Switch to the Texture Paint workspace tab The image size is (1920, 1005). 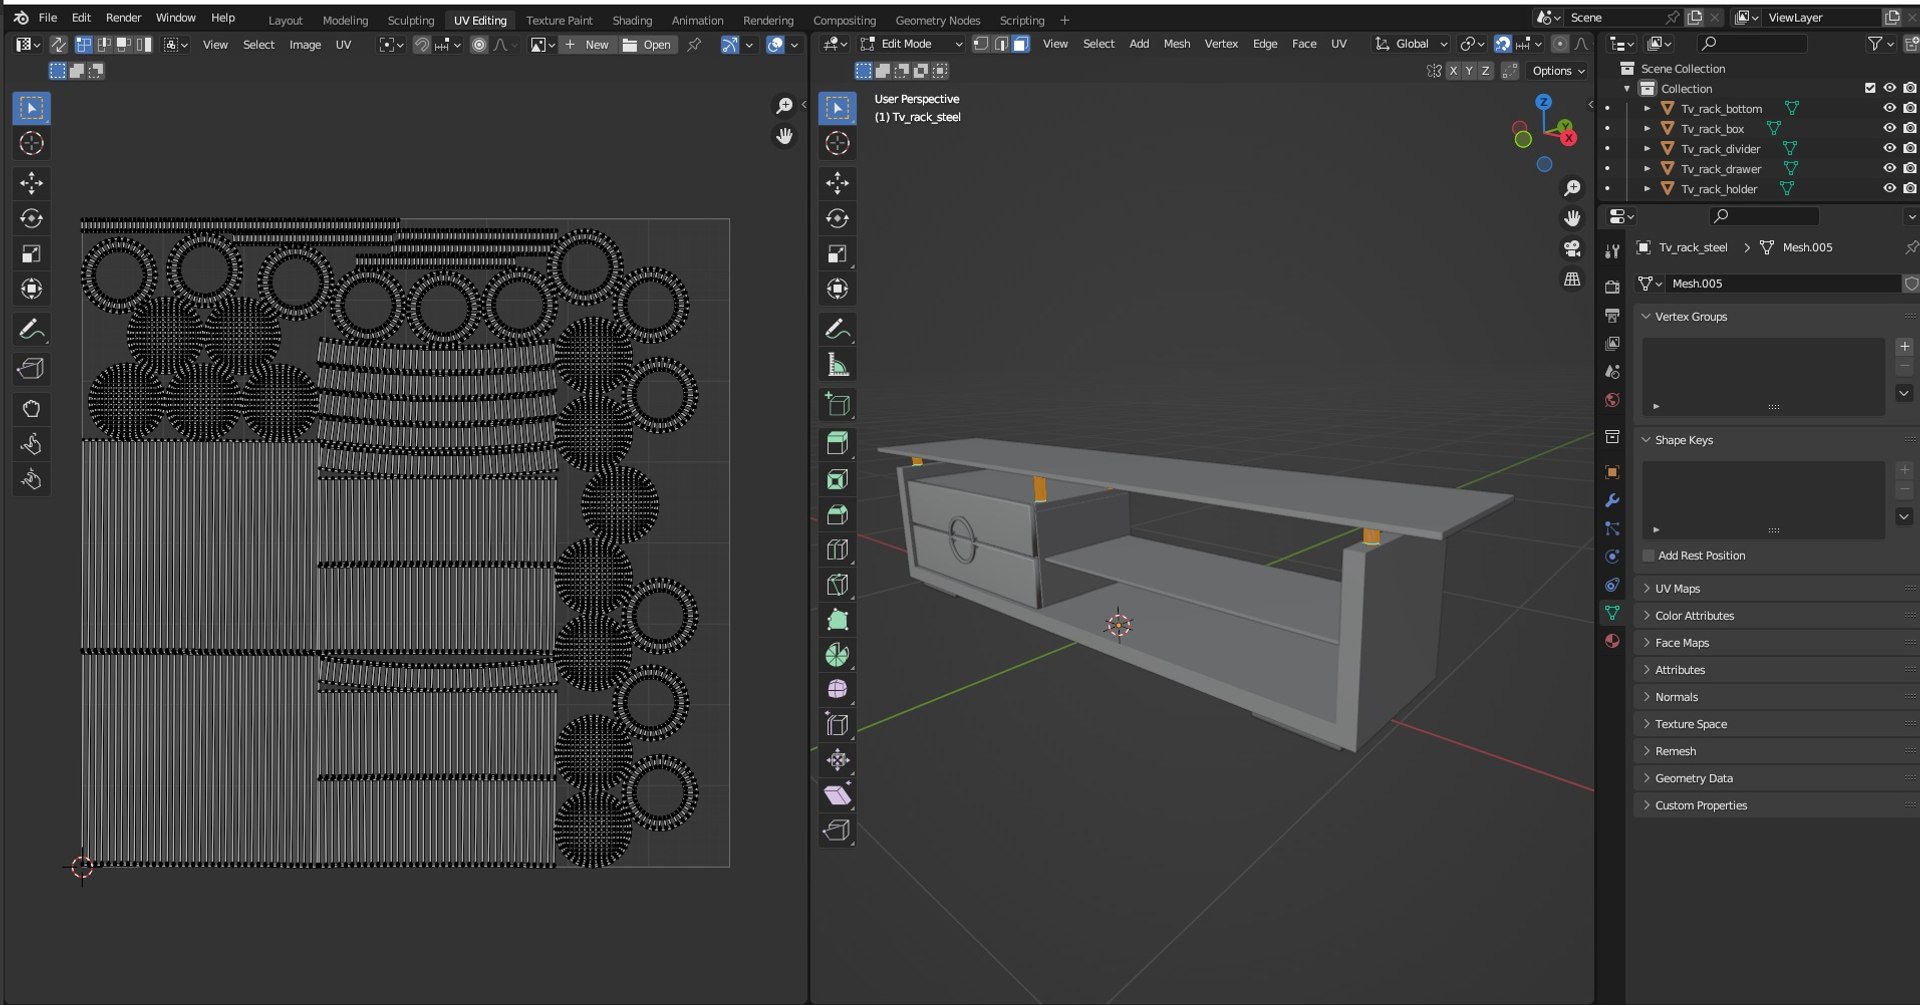[x=559, y=20]
